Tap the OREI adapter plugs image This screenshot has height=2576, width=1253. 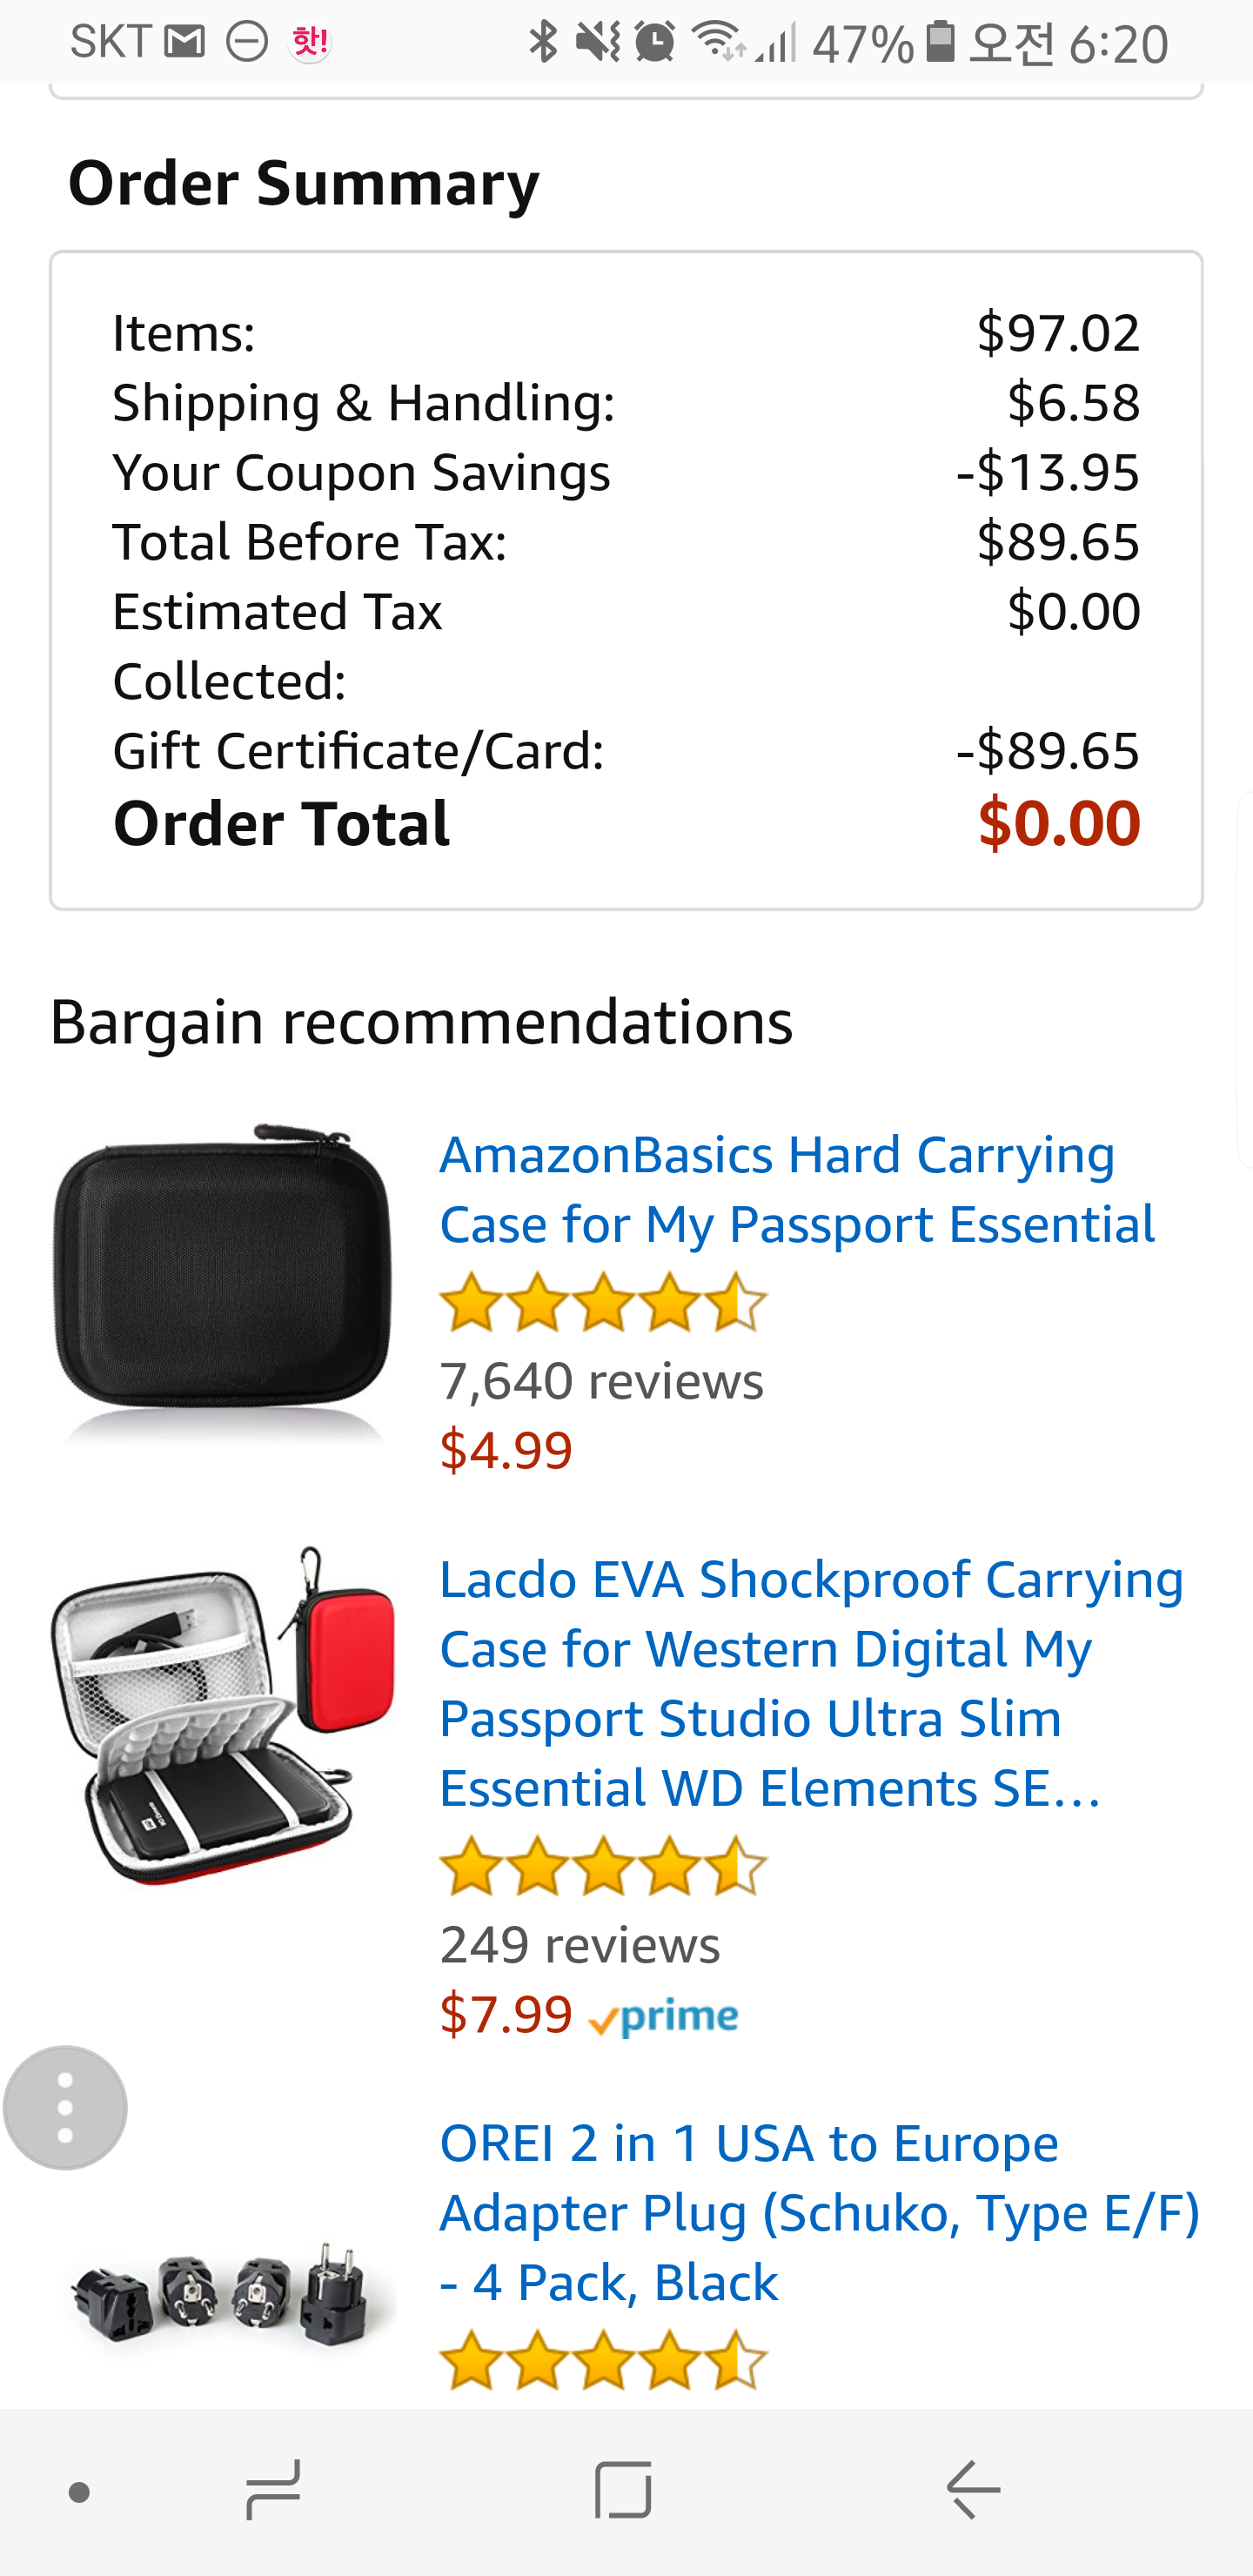[222, 2294]
